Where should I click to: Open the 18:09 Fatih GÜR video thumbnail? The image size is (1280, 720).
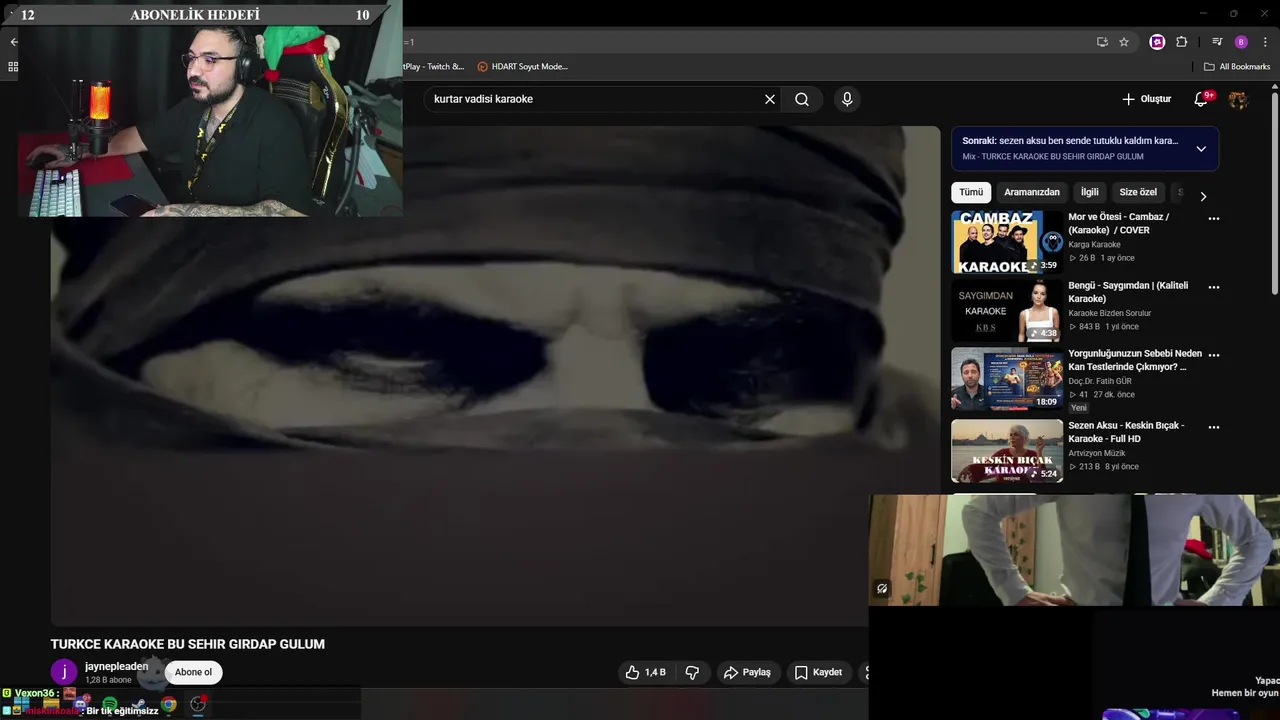(x=1007, y=379)
